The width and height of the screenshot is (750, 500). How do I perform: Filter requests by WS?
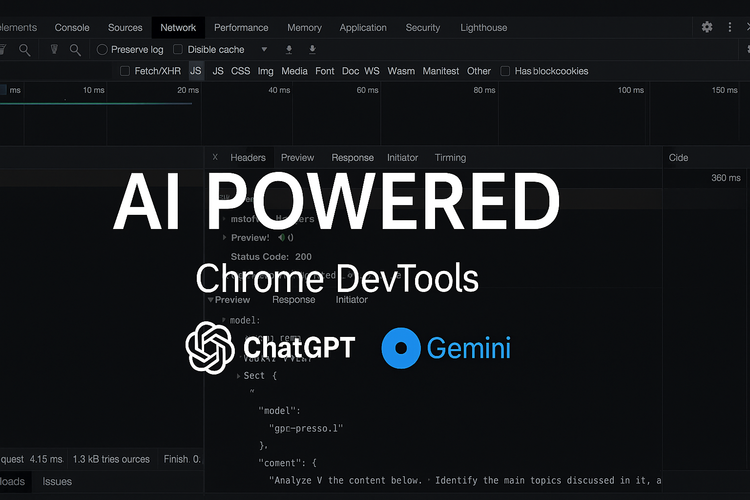pos(372,71)
